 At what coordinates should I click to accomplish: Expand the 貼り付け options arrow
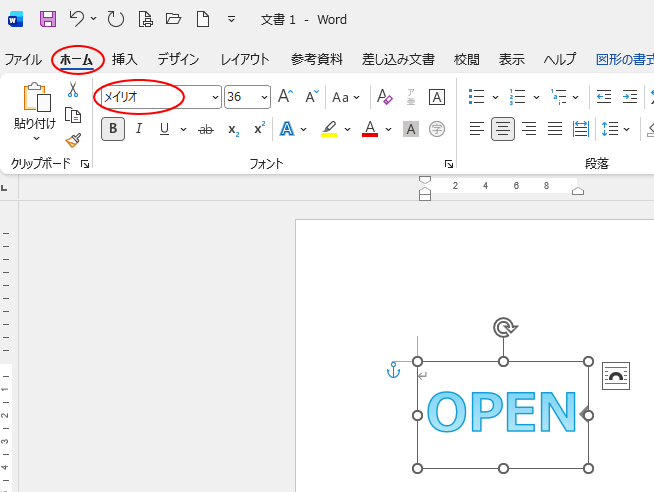click(x=36, y=138)
